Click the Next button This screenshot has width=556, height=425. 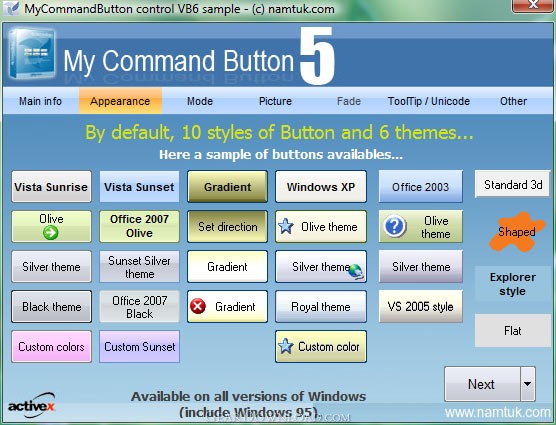click(482, 384)
